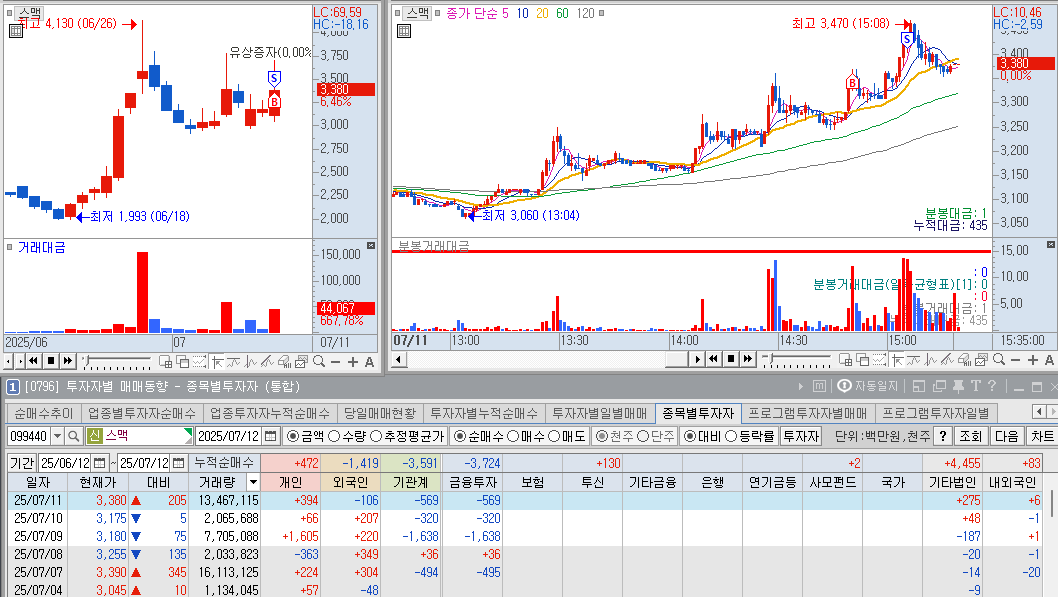Click the 다음 next button
The width and height of the screenshot is (1058, 597).
[1007, 436]
